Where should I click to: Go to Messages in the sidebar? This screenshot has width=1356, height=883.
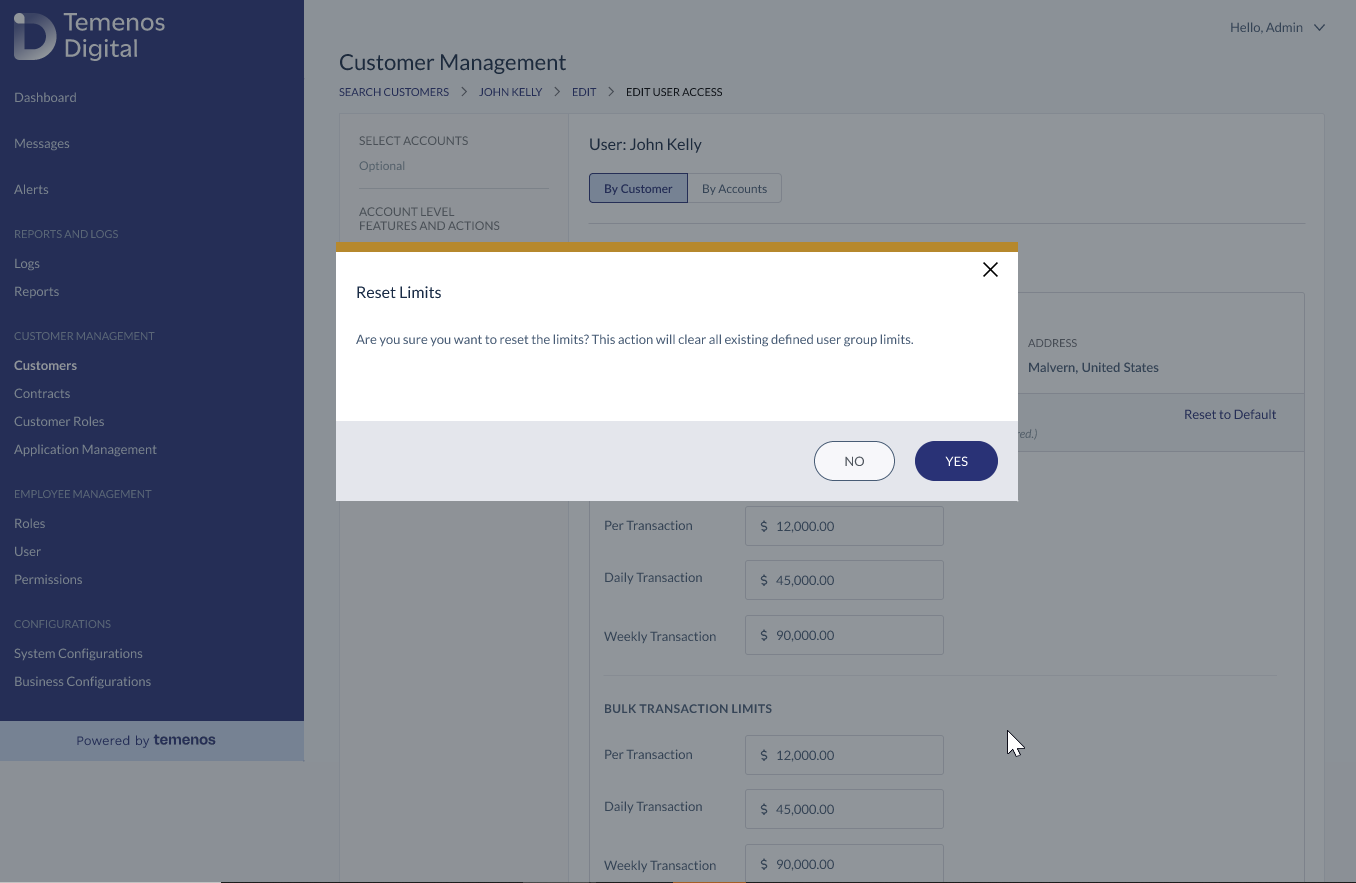click(x=42, y=143)
